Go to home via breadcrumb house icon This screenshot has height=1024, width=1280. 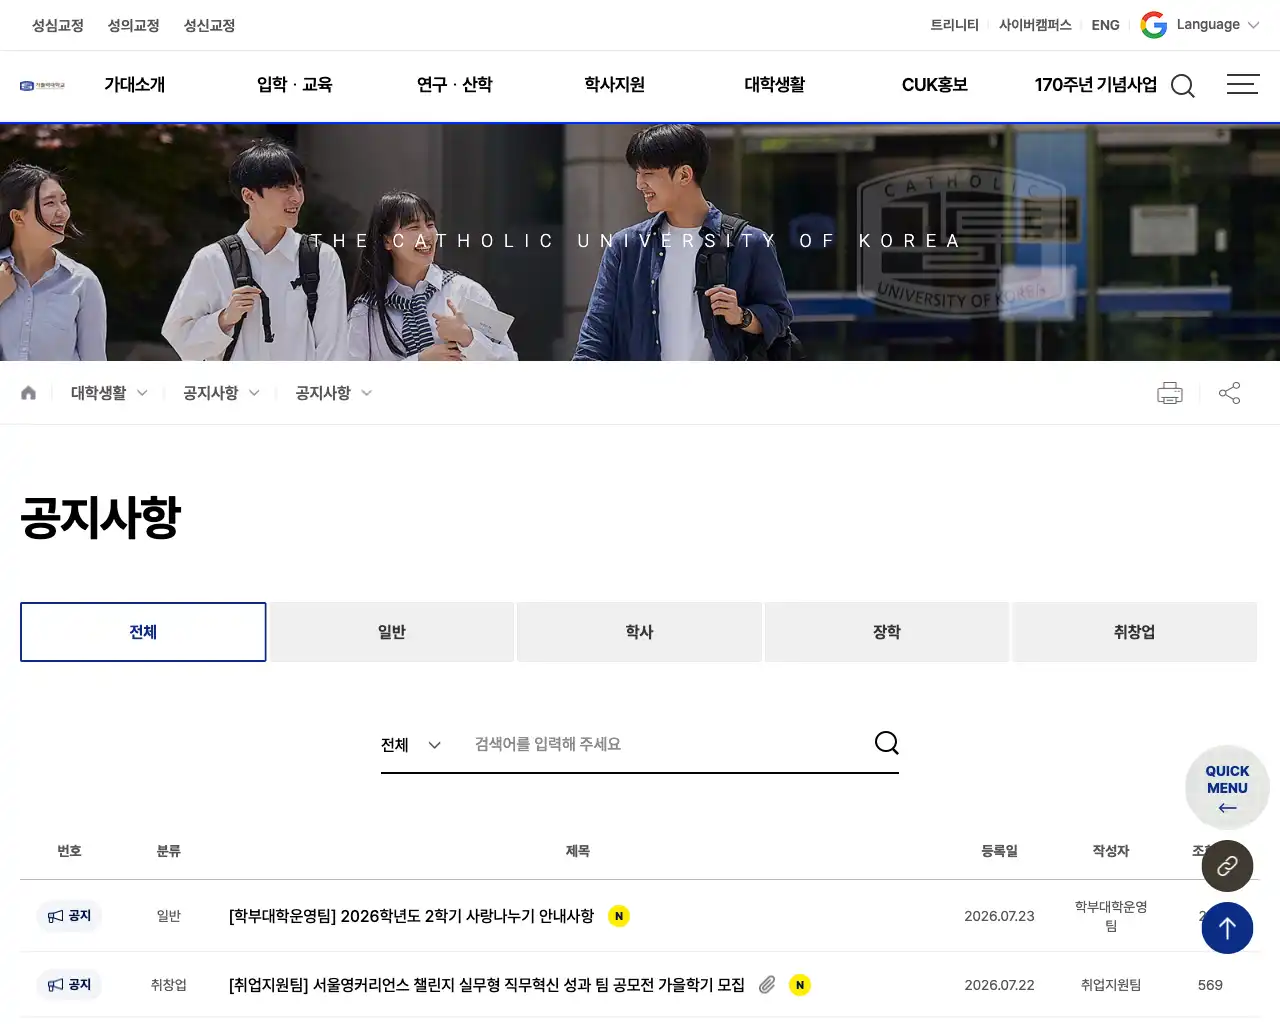pyautogui.click(x=29, y=393)
